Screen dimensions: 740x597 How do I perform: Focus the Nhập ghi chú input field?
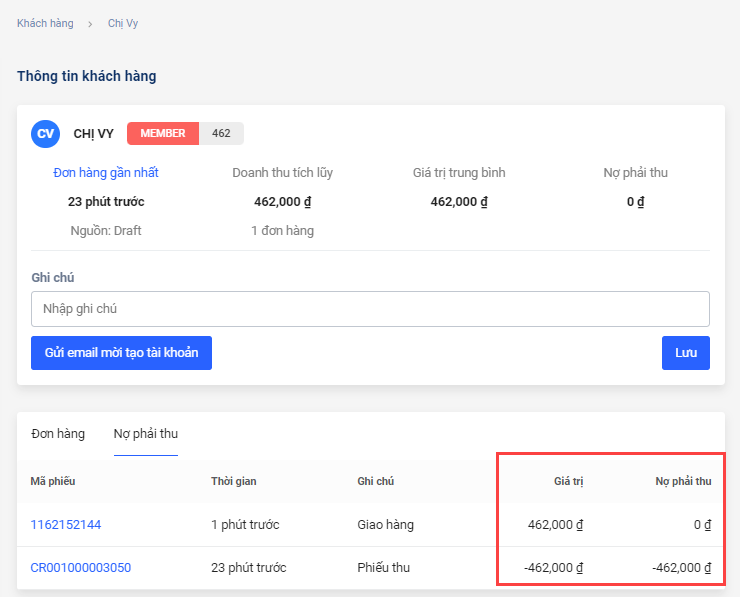370,309
